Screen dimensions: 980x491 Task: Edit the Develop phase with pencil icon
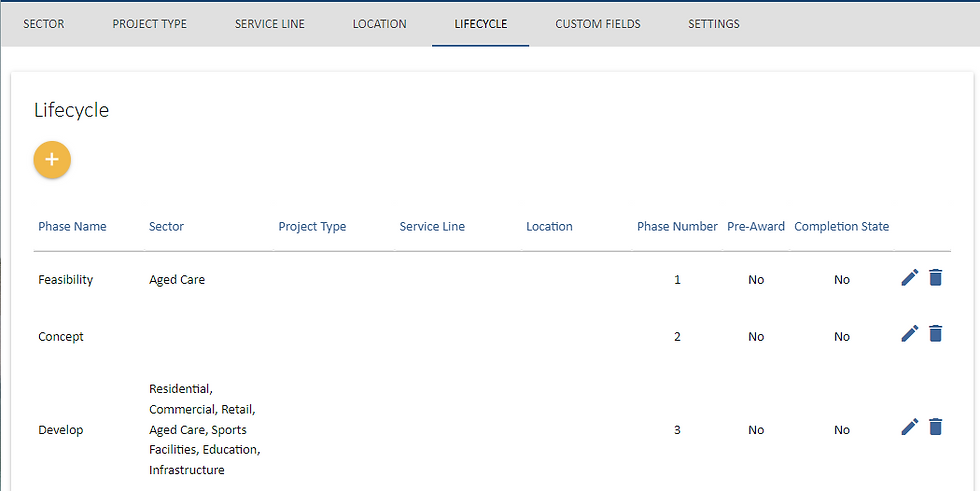(910, 427)
